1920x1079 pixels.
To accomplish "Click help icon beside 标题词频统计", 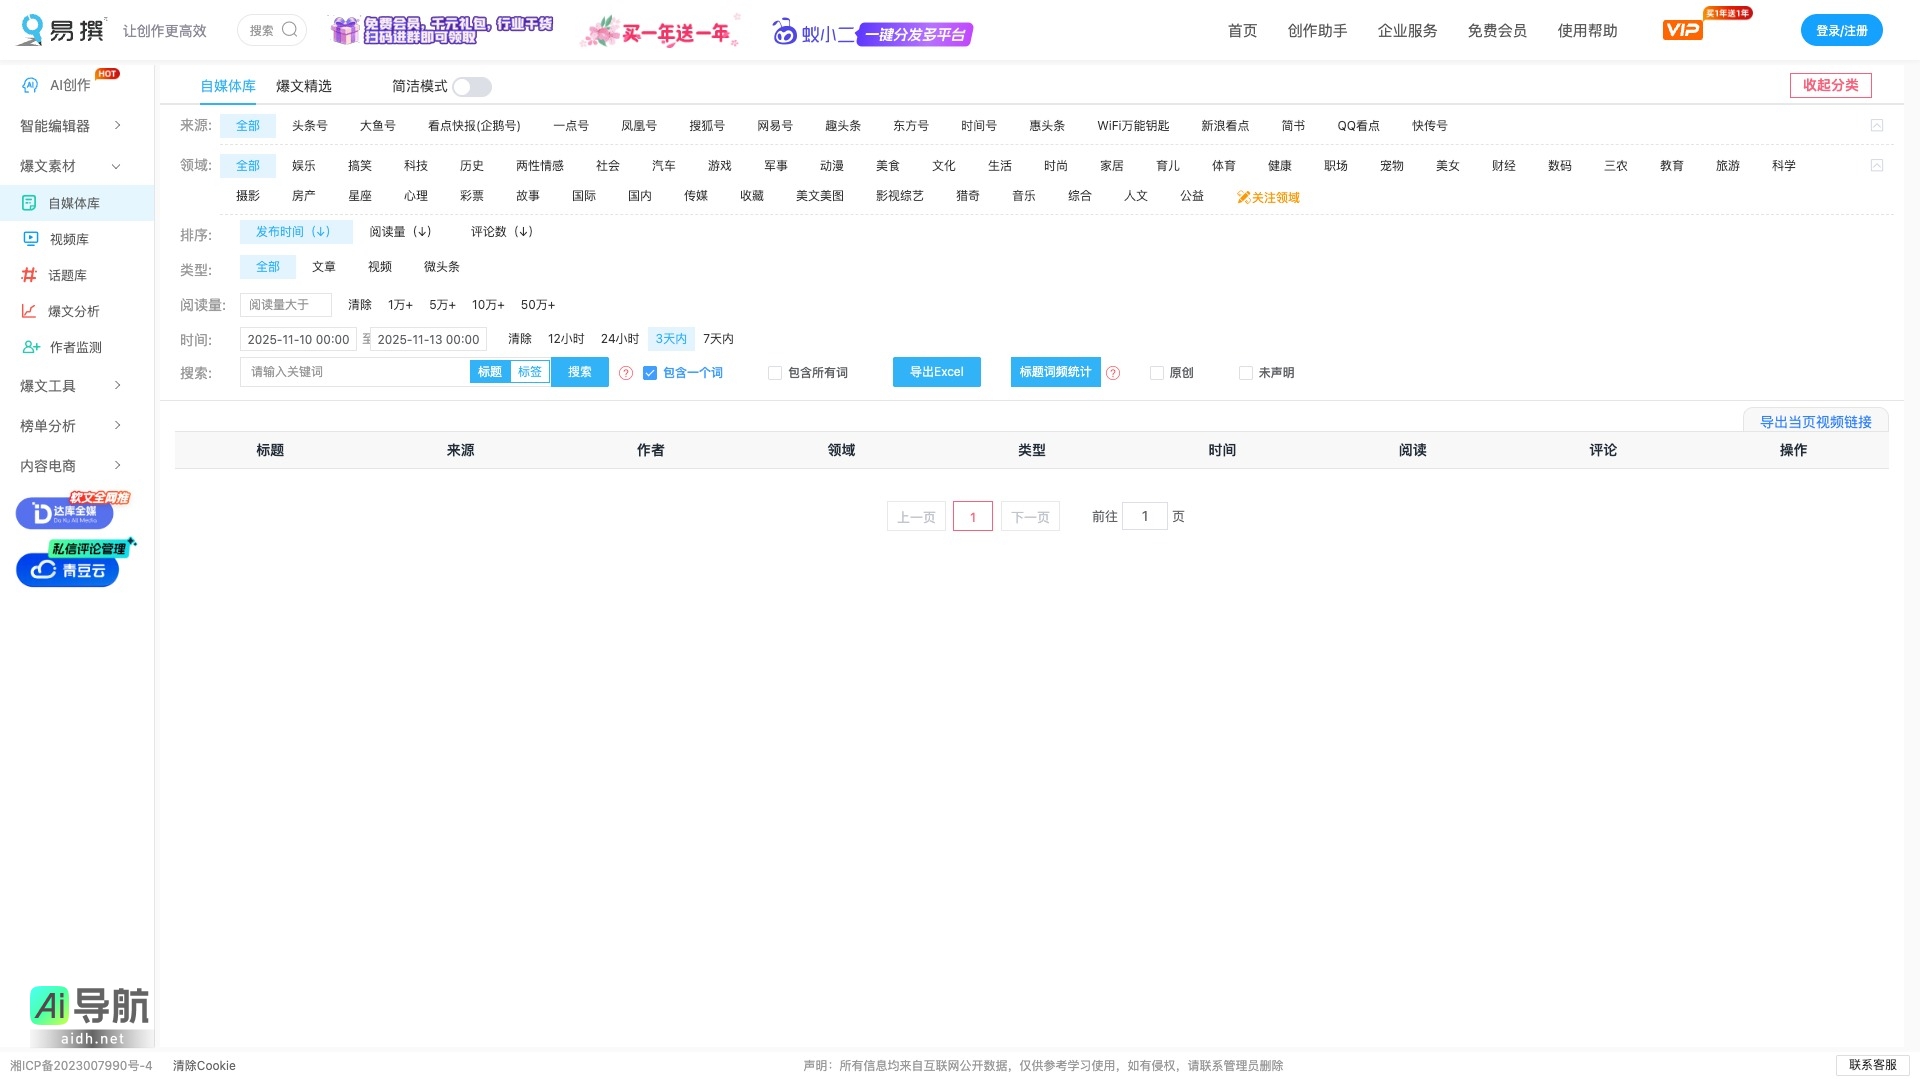I will (1113, 373).
